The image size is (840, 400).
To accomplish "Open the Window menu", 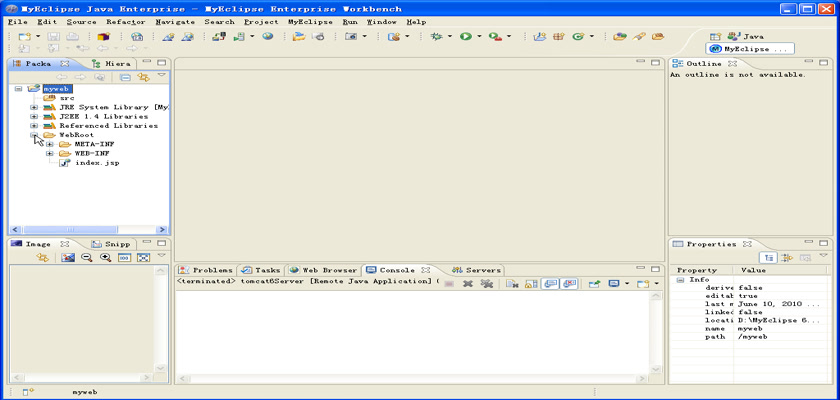I will 381,22.
